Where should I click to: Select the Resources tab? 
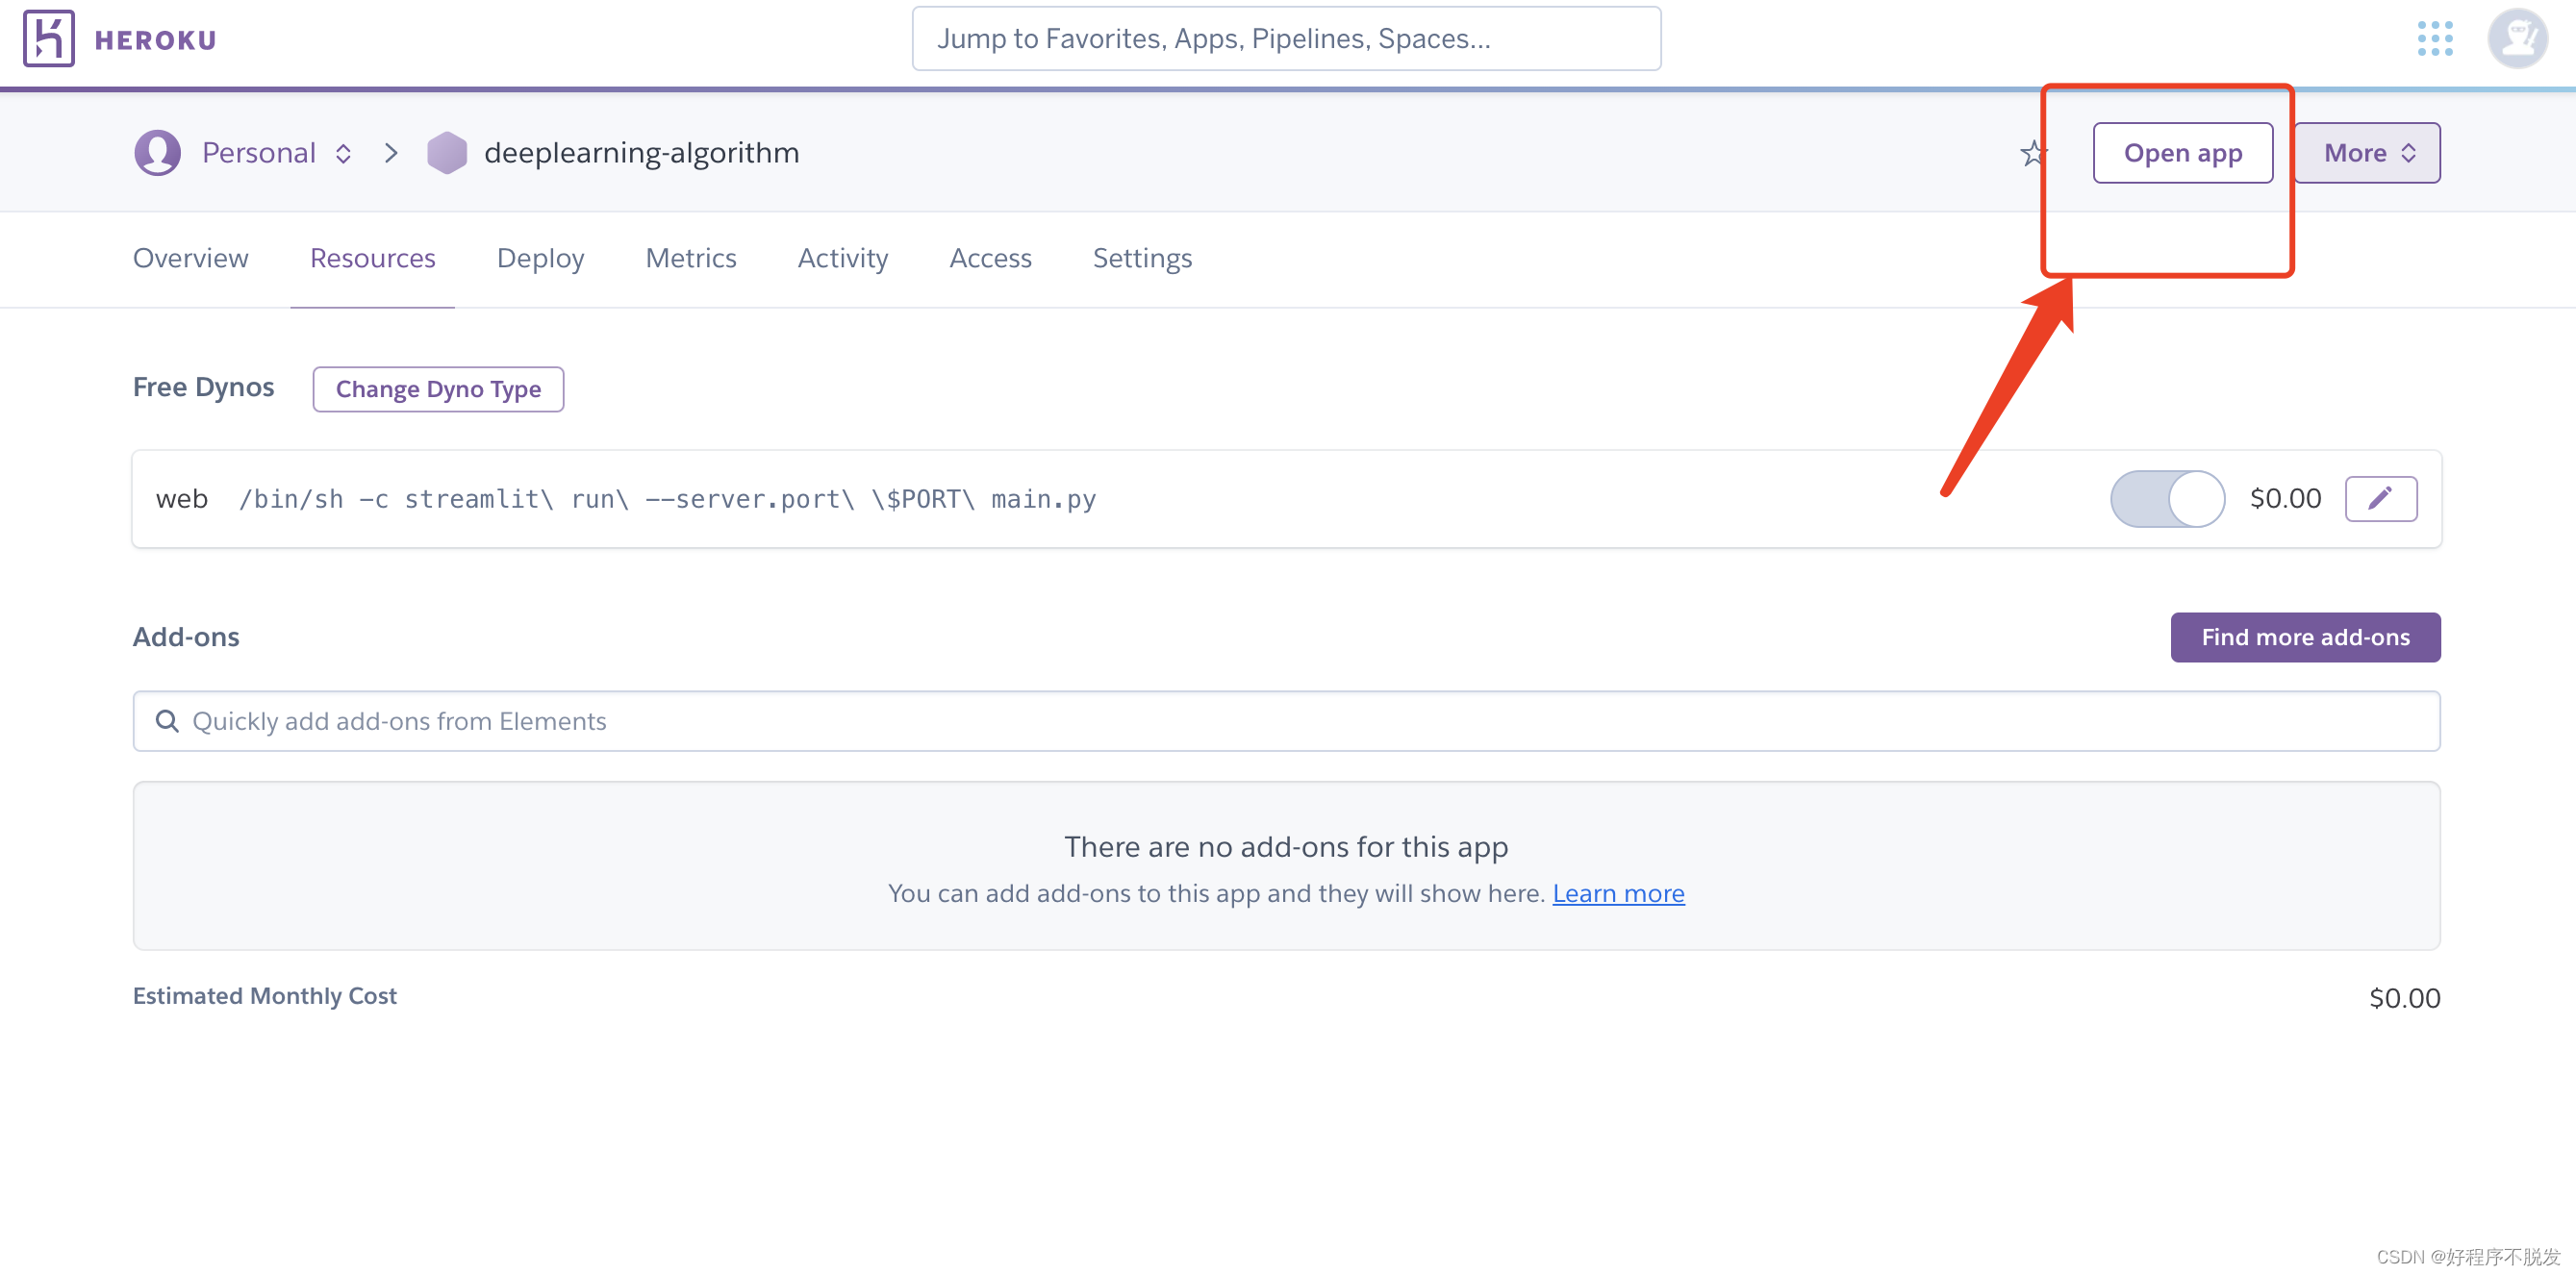click(371, 257)
